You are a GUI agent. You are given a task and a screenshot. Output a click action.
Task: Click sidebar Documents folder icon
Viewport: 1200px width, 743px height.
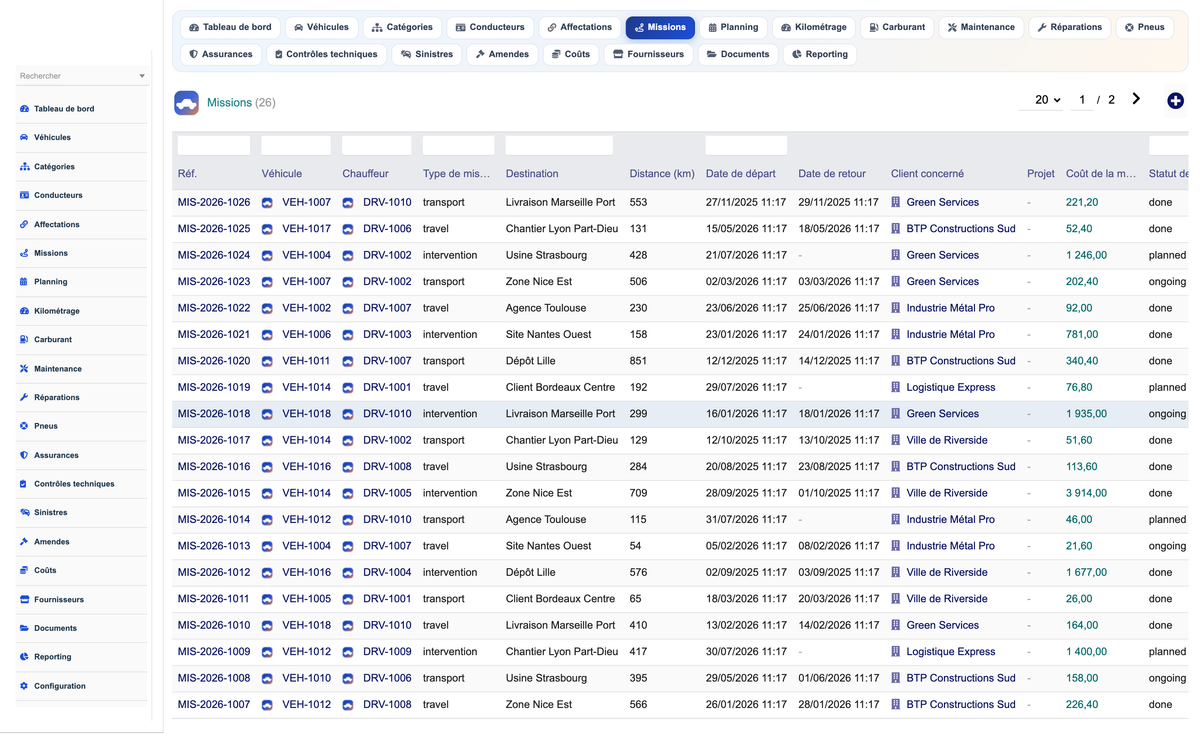click(x=24, y=629)
